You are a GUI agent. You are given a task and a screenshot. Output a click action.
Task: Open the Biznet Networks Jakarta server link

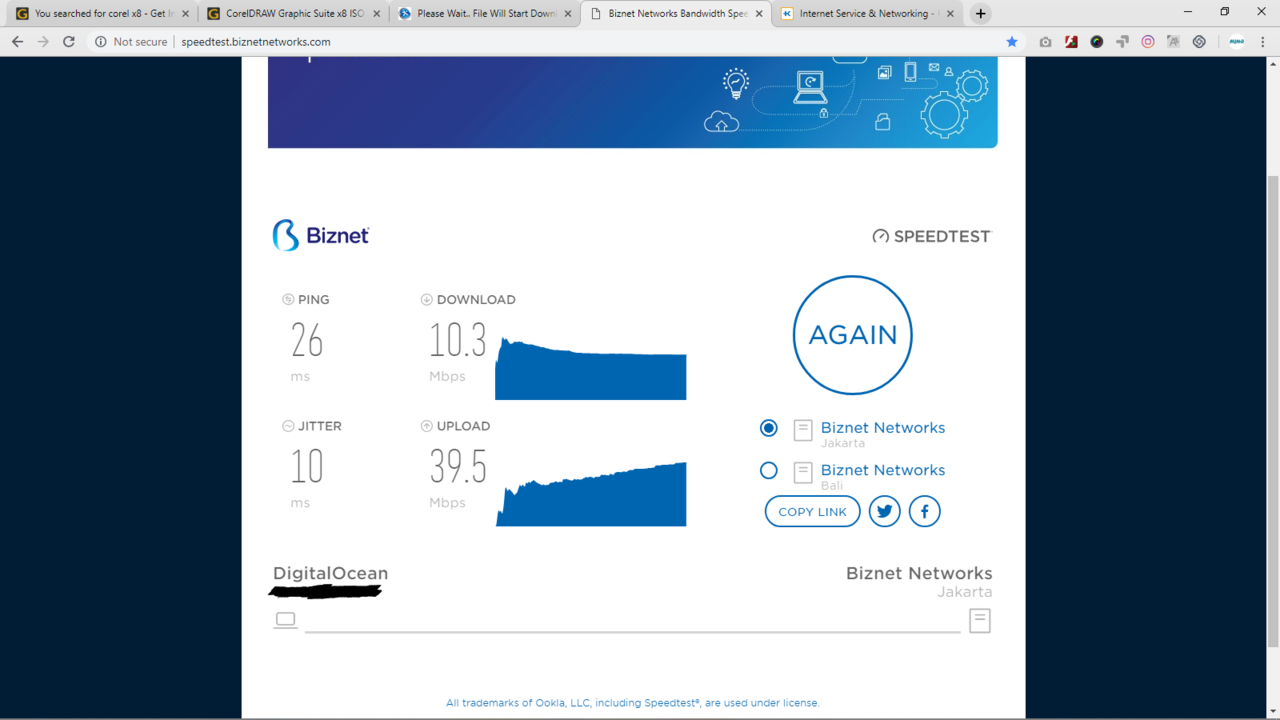(x=883, y=427)
